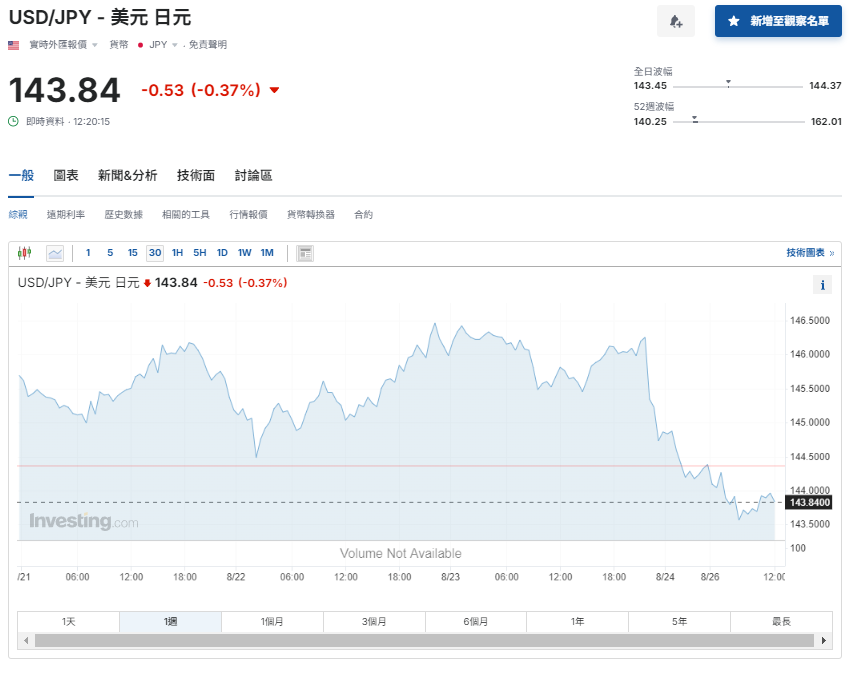The image size is (852, 686).
Task: Switch to the 技術面 tab
Action: [x=195, y=174]
